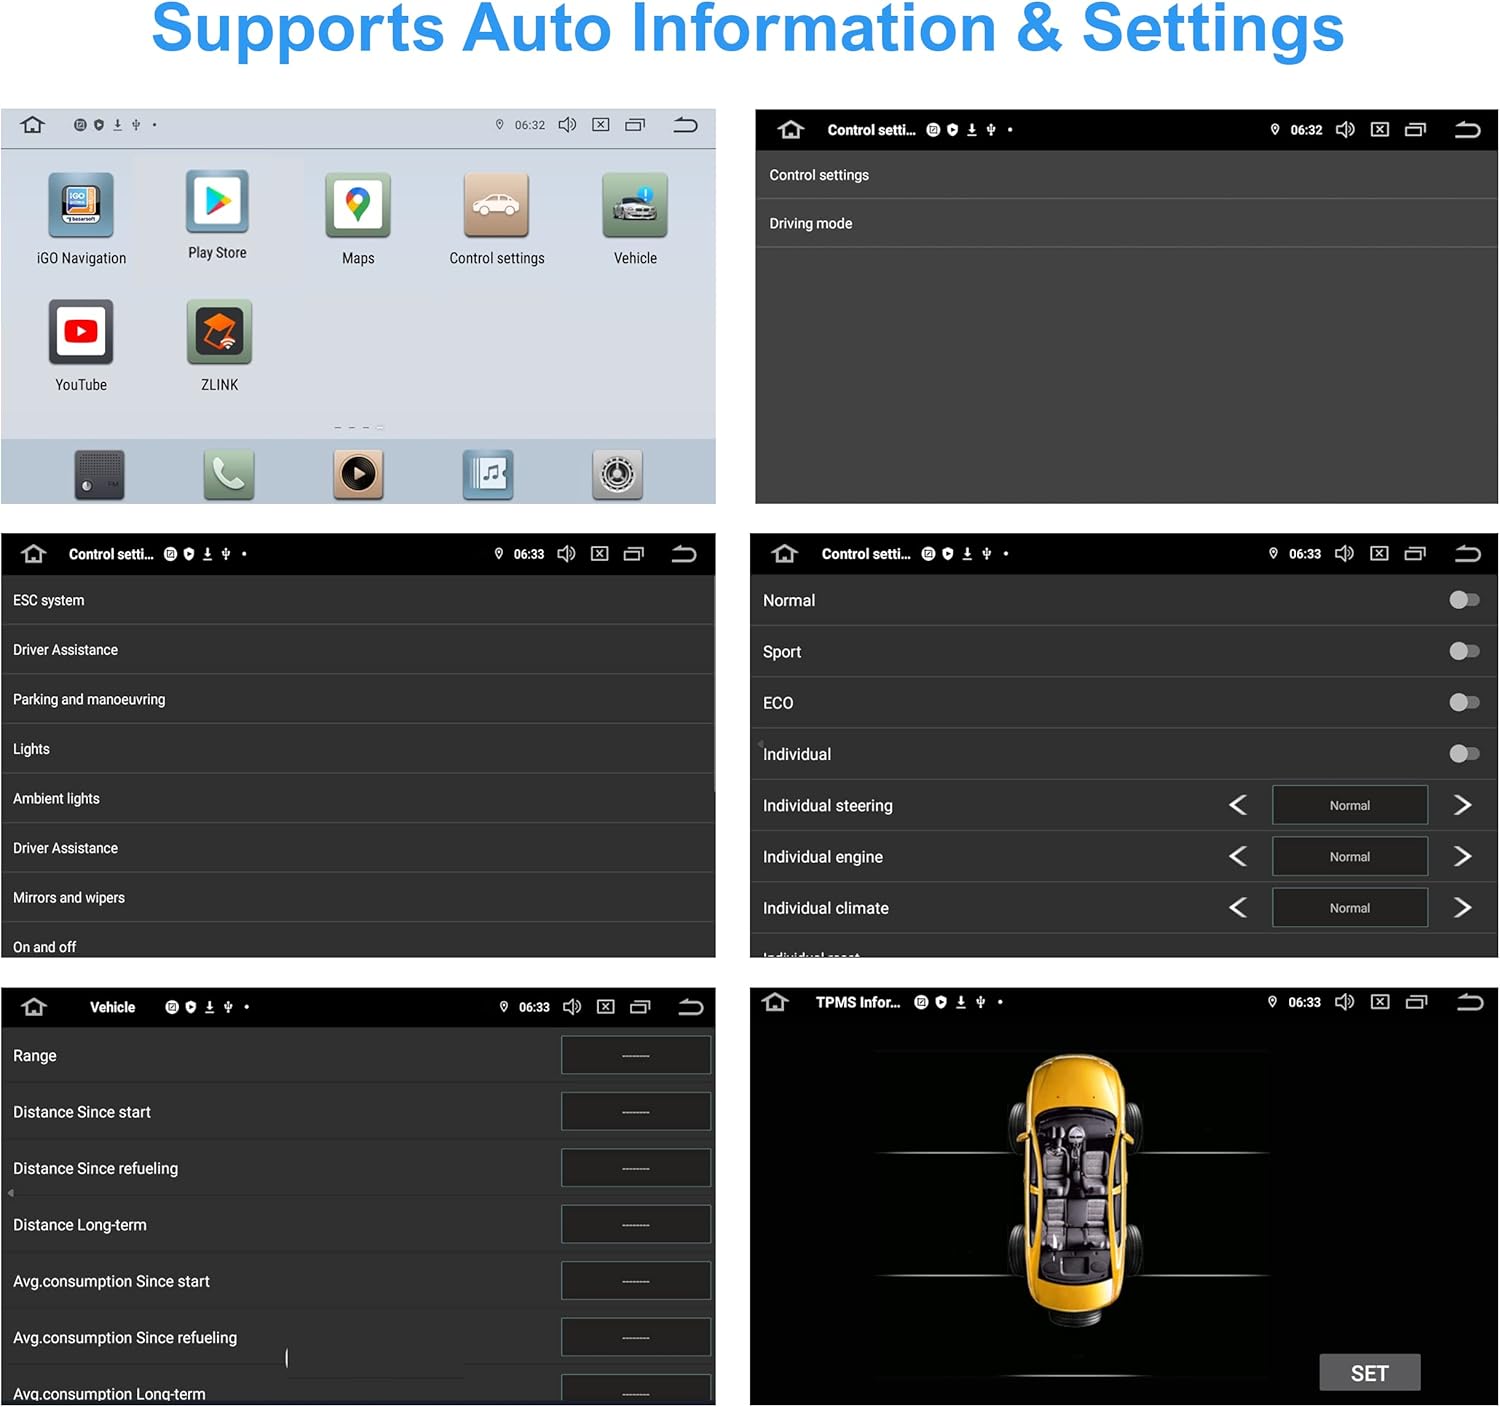Select the "Avg.consumption Since start" label
The image size is (1500, 1407).
pyautogui.click(x=112, y=1281)
